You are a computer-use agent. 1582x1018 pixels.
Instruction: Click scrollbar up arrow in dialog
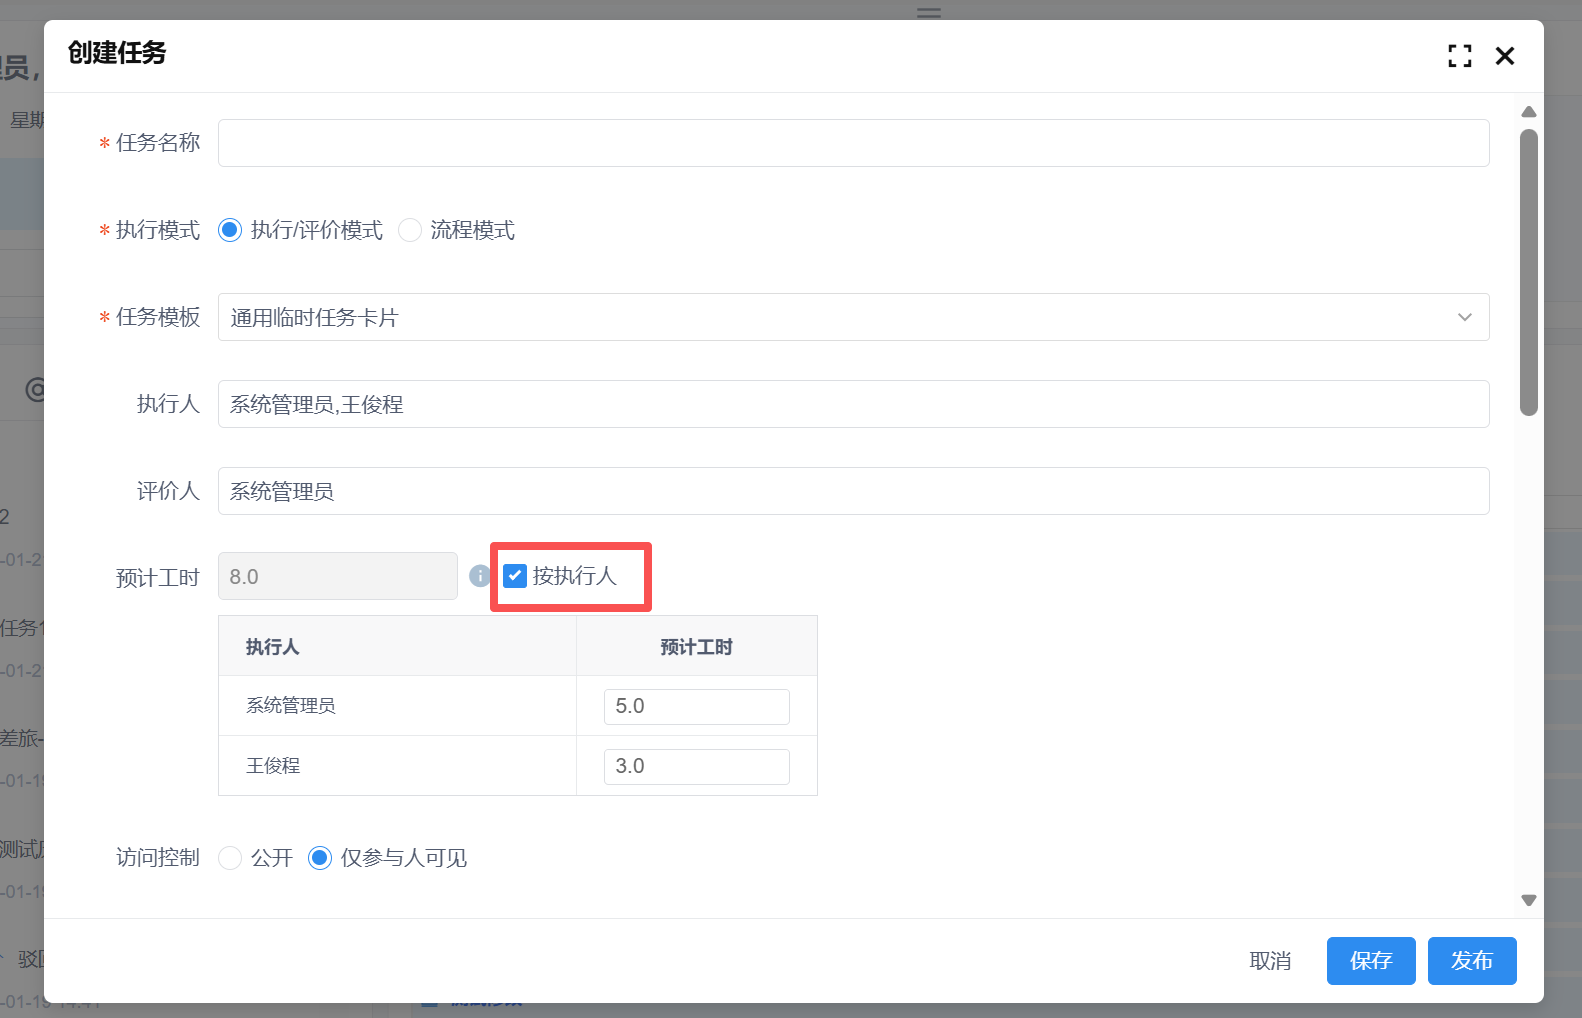(1528, 112)
